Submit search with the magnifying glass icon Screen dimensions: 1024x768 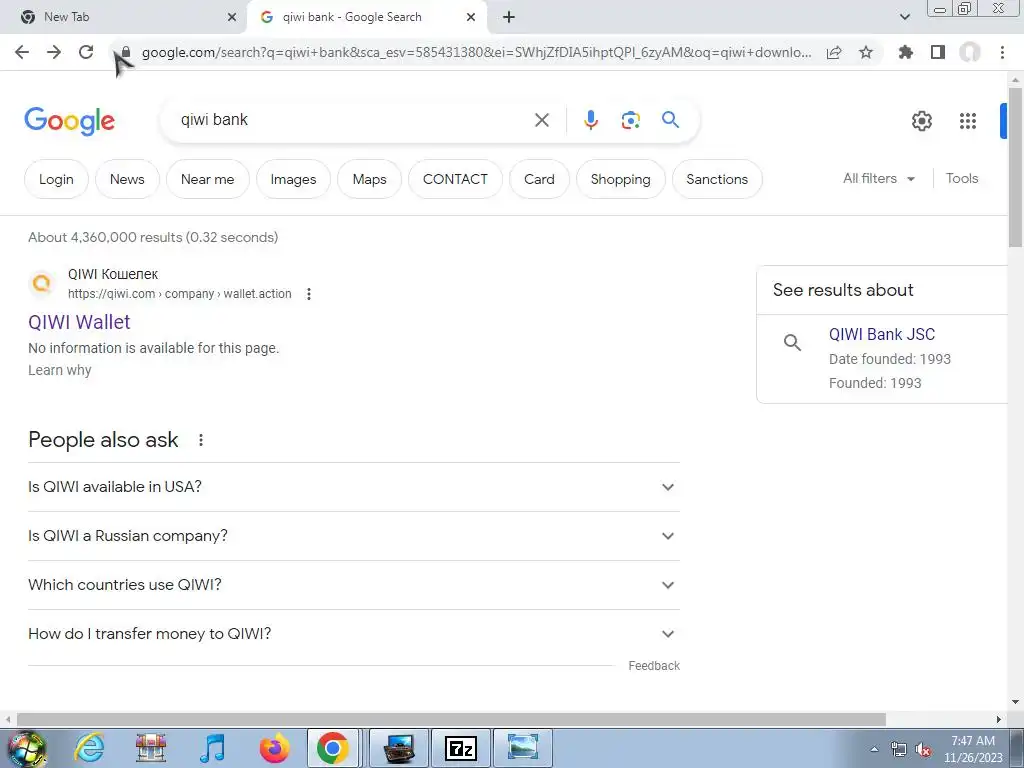[x=671, y=120]
